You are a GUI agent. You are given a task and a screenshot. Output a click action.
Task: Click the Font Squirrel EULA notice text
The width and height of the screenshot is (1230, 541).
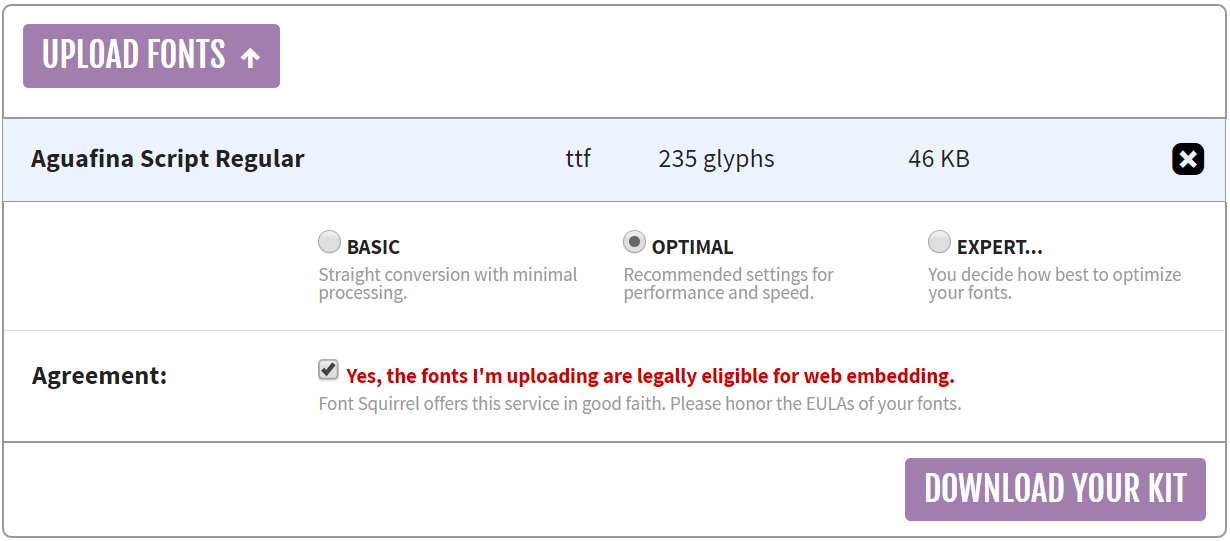[x=639, y=405]
